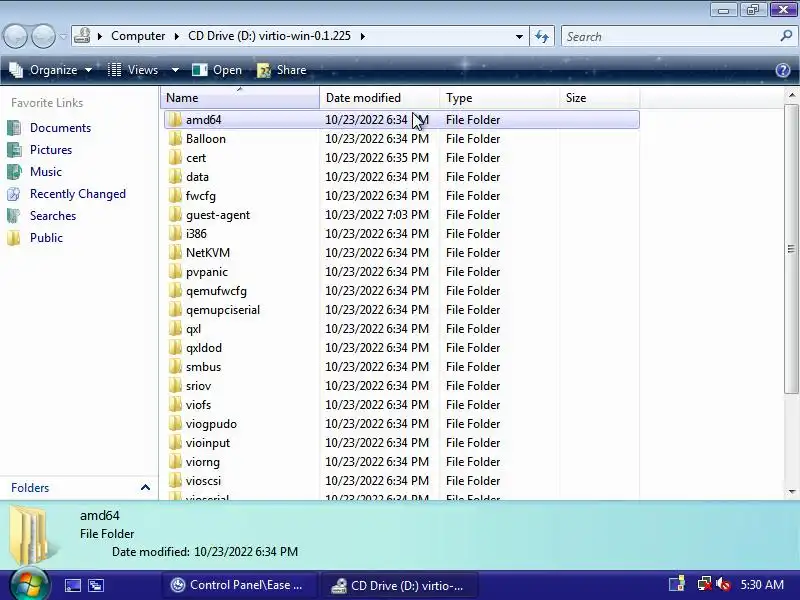Select the vioinput folder name
The width and height of the screenshot is (800, 600).
pyautogui.click(x=208, y=443)
